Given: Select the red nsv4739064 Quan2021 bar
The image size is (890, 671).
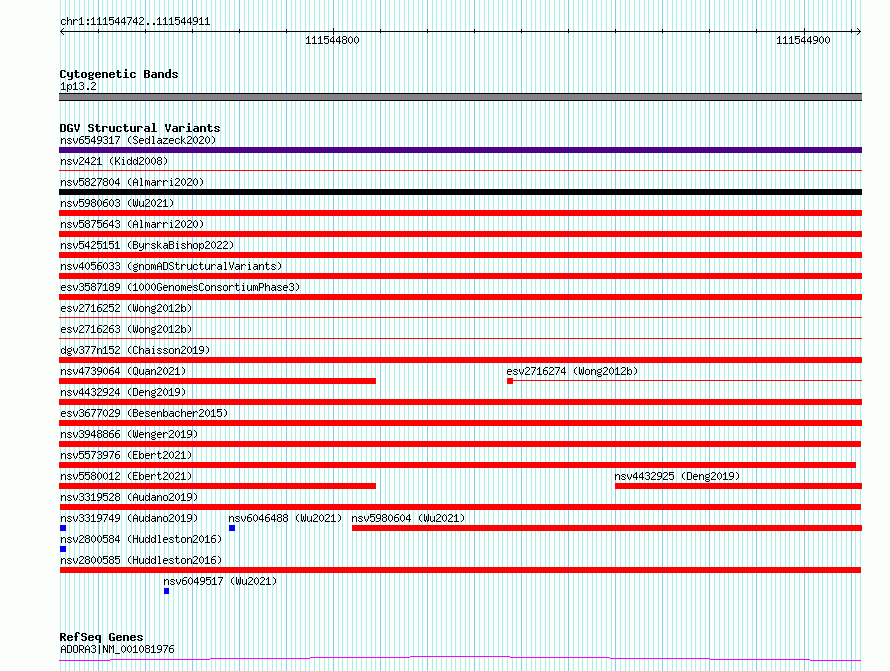Looking at the screenshot, I should tap(217, 381).
